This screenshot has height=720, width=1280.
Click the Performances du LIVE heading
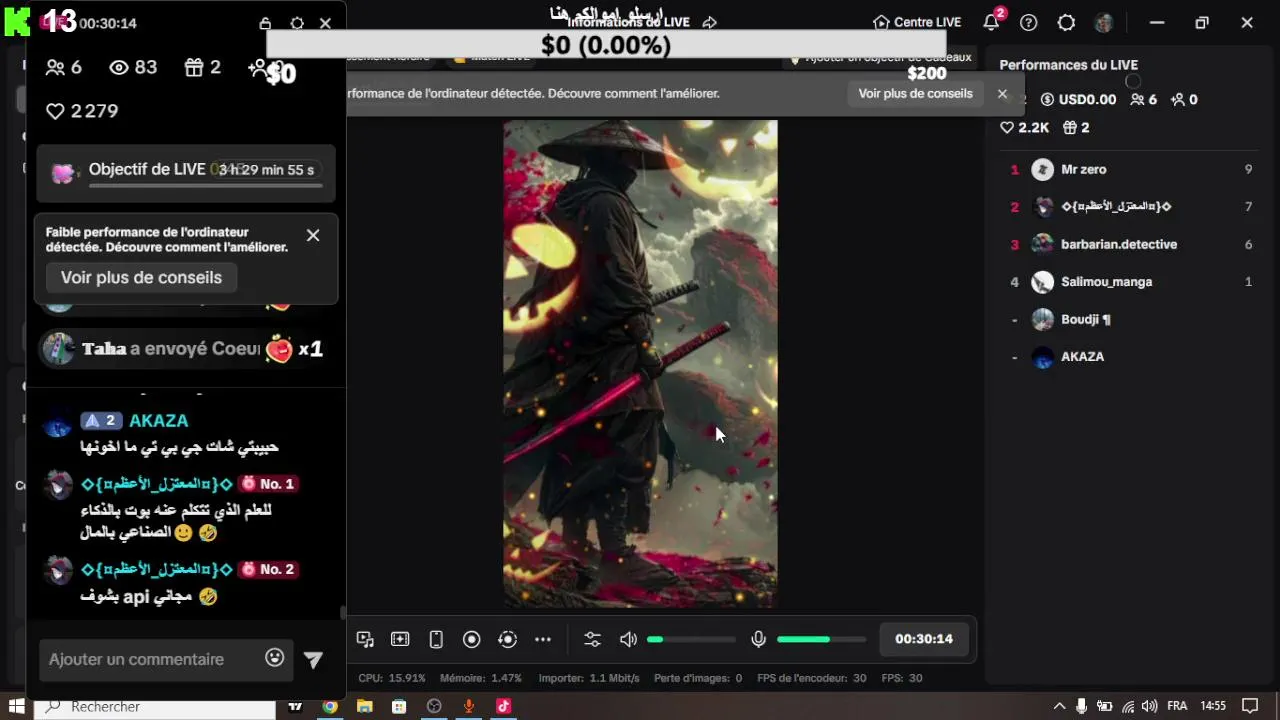pos(1068,65)
